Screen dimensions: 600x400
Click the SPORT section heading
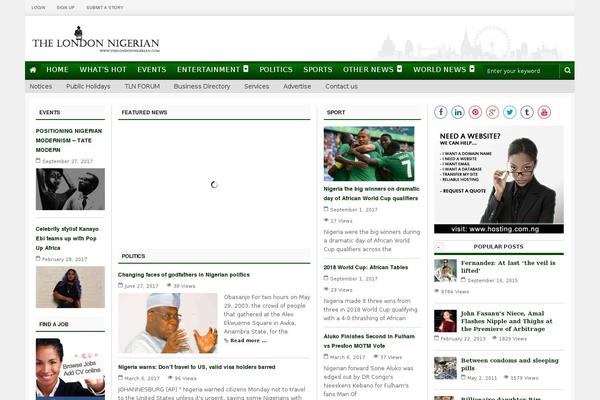point(336,113)
